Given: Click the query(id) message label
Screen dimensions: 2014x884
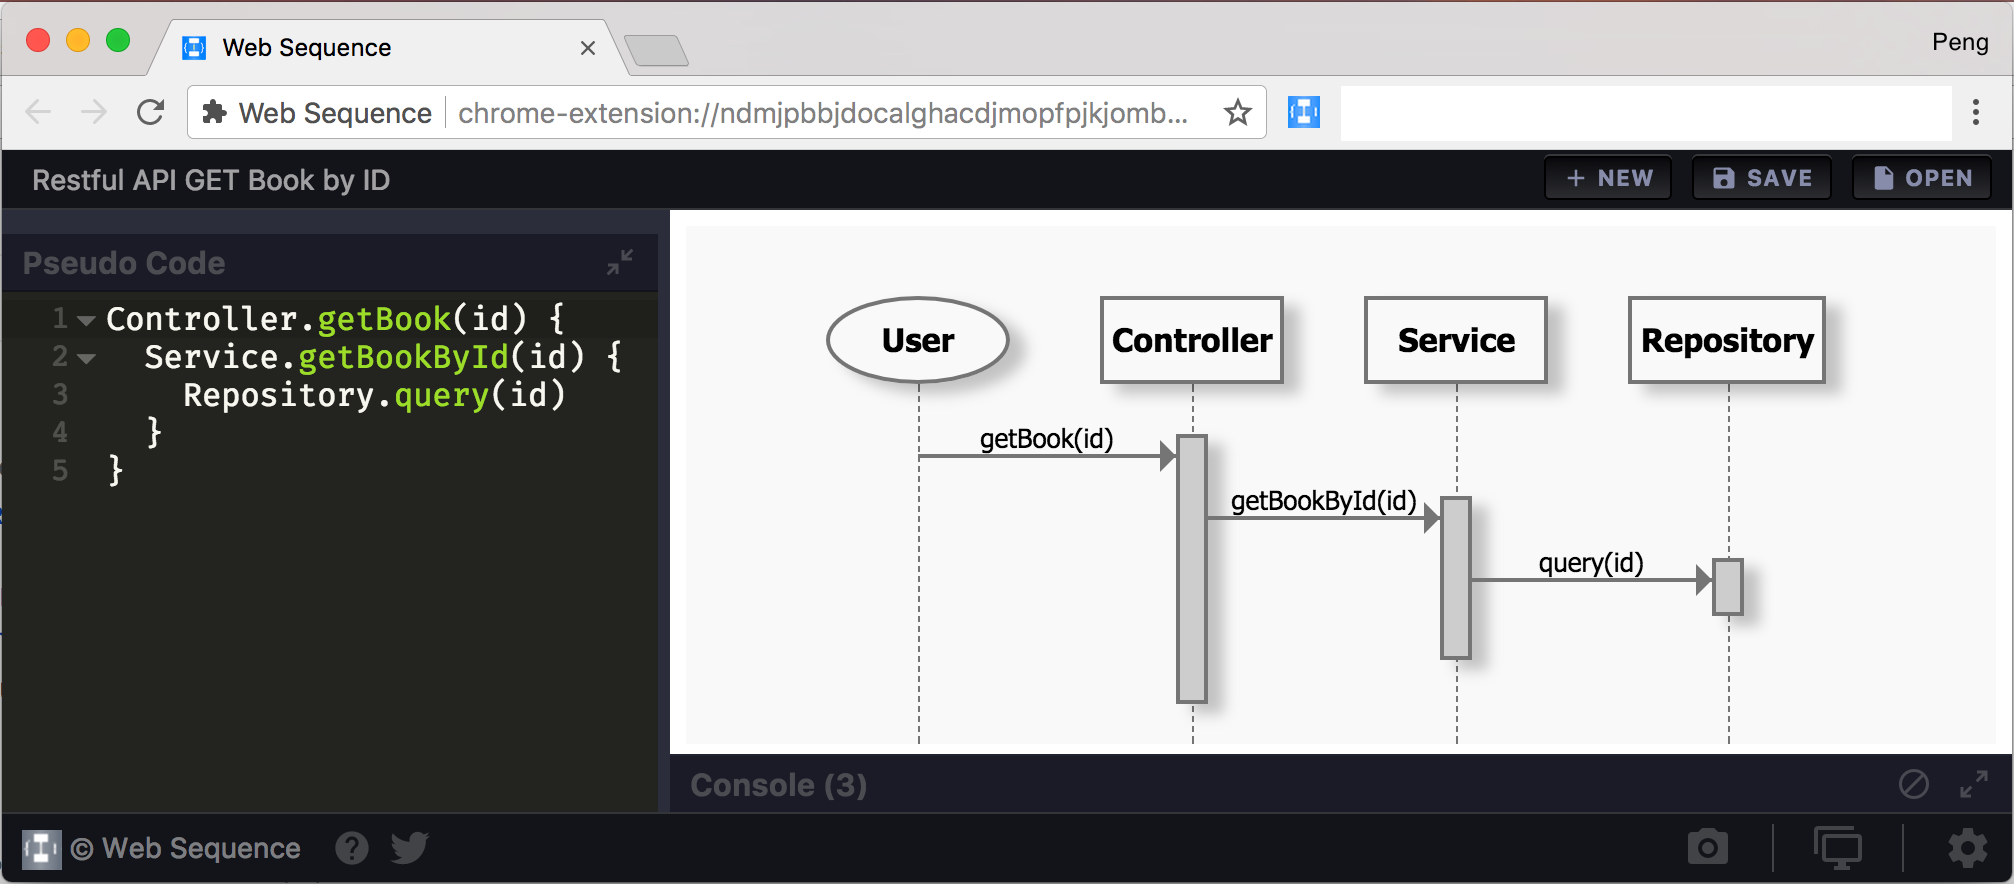Looking at the screenshot, I should tap(1591, 563).
